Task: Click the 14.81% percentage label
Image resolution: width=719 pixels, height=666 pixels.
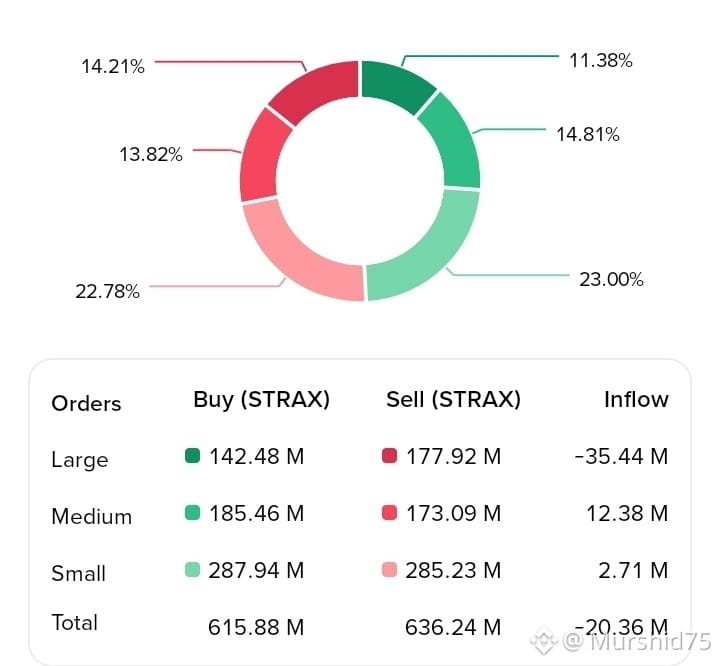Action: click(x=588, y=135)
